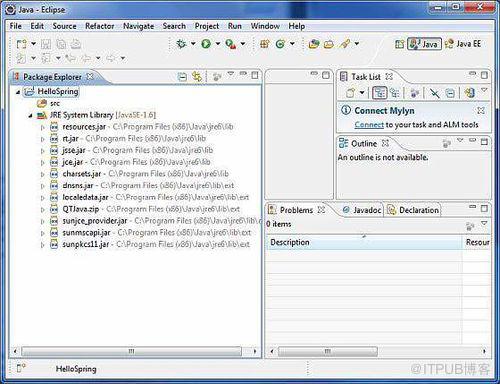Click the Connect link for Mylyn
The height and width of the screenshot is (384, 500).
click(x=369, y=125)
